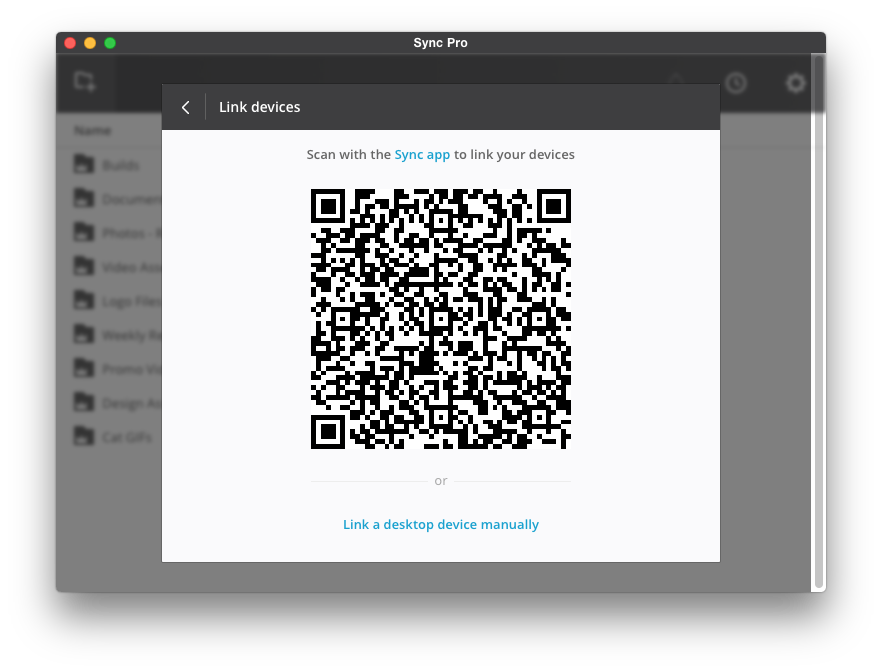Open the history clock icon
This screenshot has width=882, height=672.
[x=735, y=83]
